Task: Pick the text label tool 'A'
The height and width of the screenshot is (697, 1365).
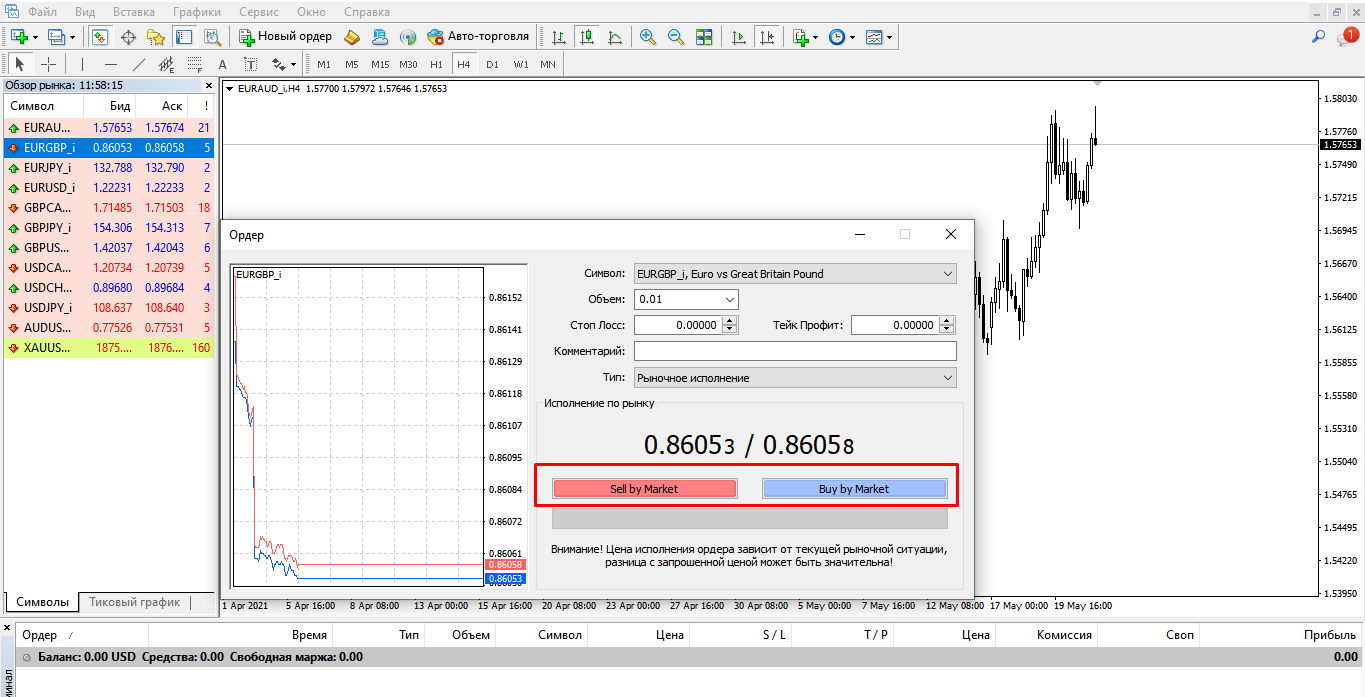Action: (x=222, y=64)
